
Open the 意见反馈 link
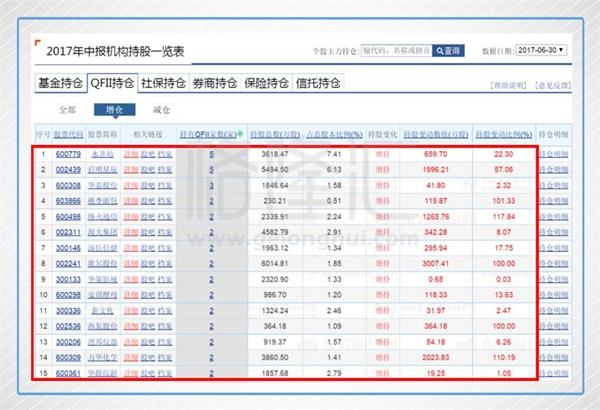coord(553,85)
